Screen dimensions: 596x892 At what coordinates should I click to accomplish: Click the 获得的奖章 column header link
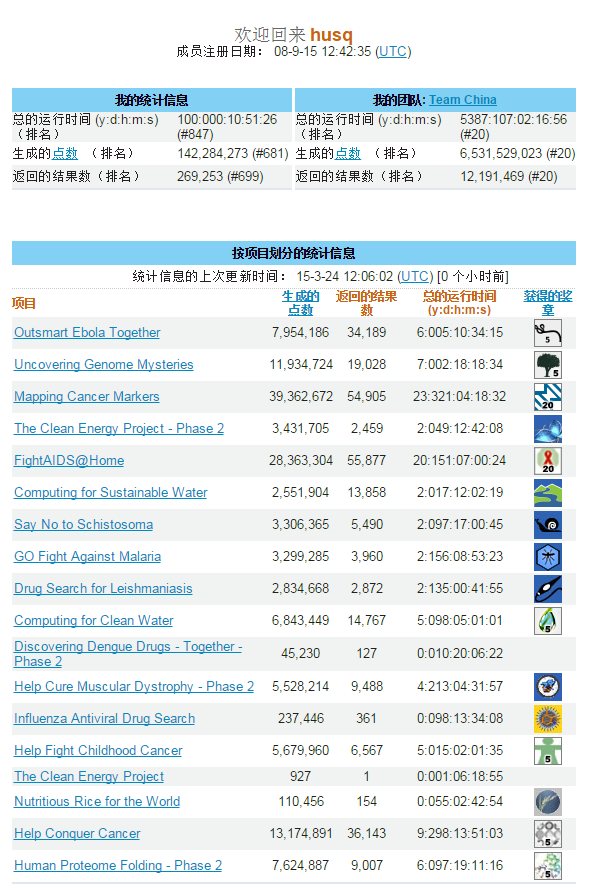[548, 303]
